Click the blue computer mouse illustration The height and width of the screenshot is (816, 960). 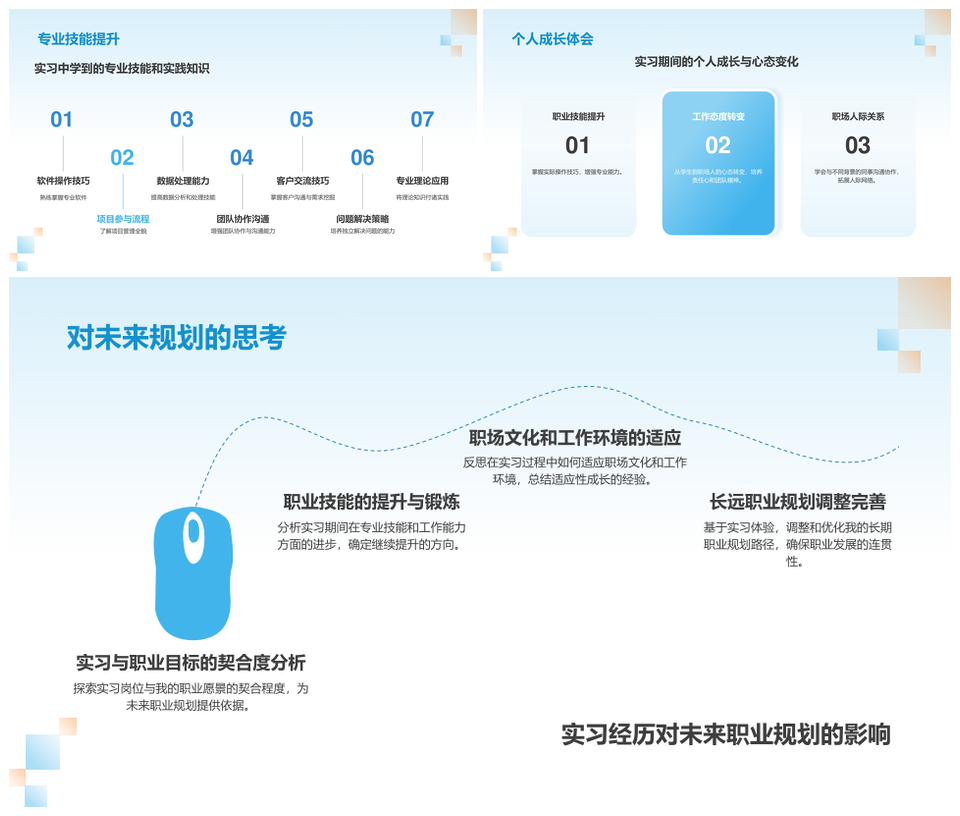coord(193,575)
